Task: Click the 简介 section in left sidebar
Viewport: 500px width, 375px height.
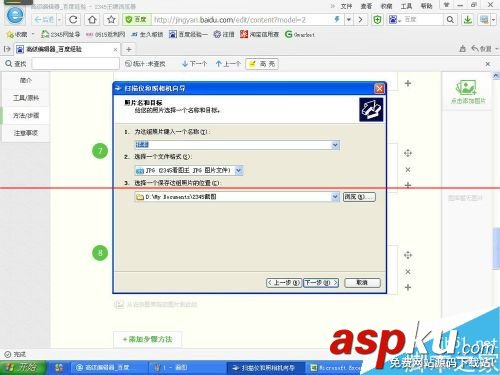Action: click(x=26, y=80)
